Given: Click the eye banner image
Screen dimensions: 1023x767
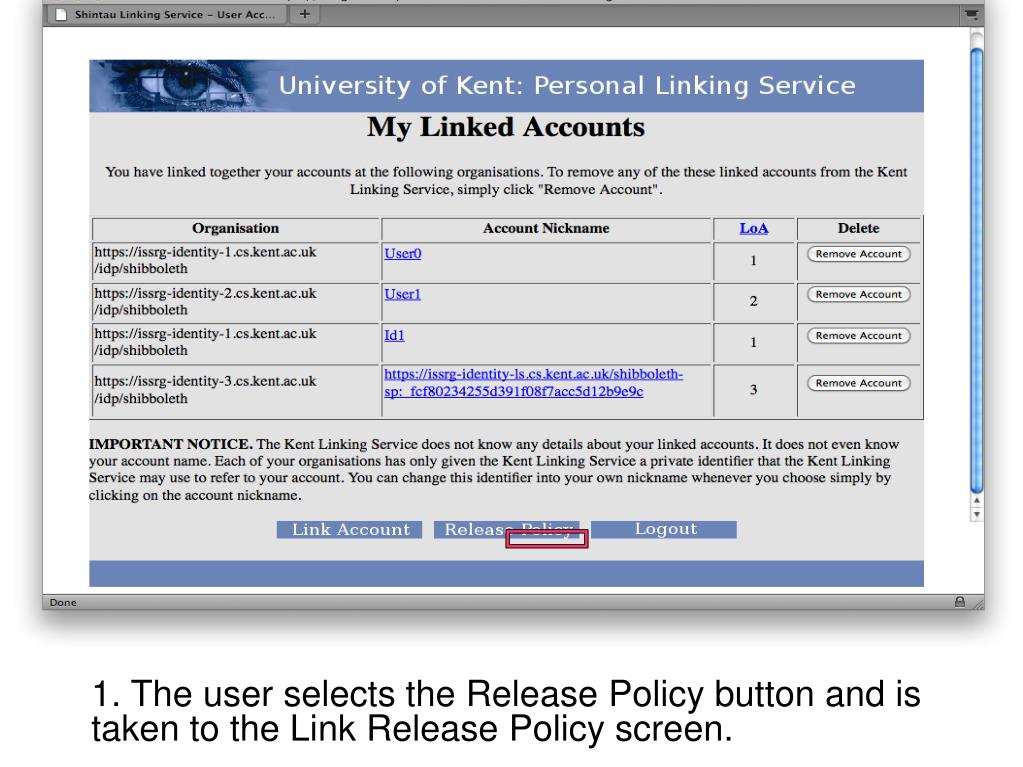Looking at the screenshot, I should 179,85.
